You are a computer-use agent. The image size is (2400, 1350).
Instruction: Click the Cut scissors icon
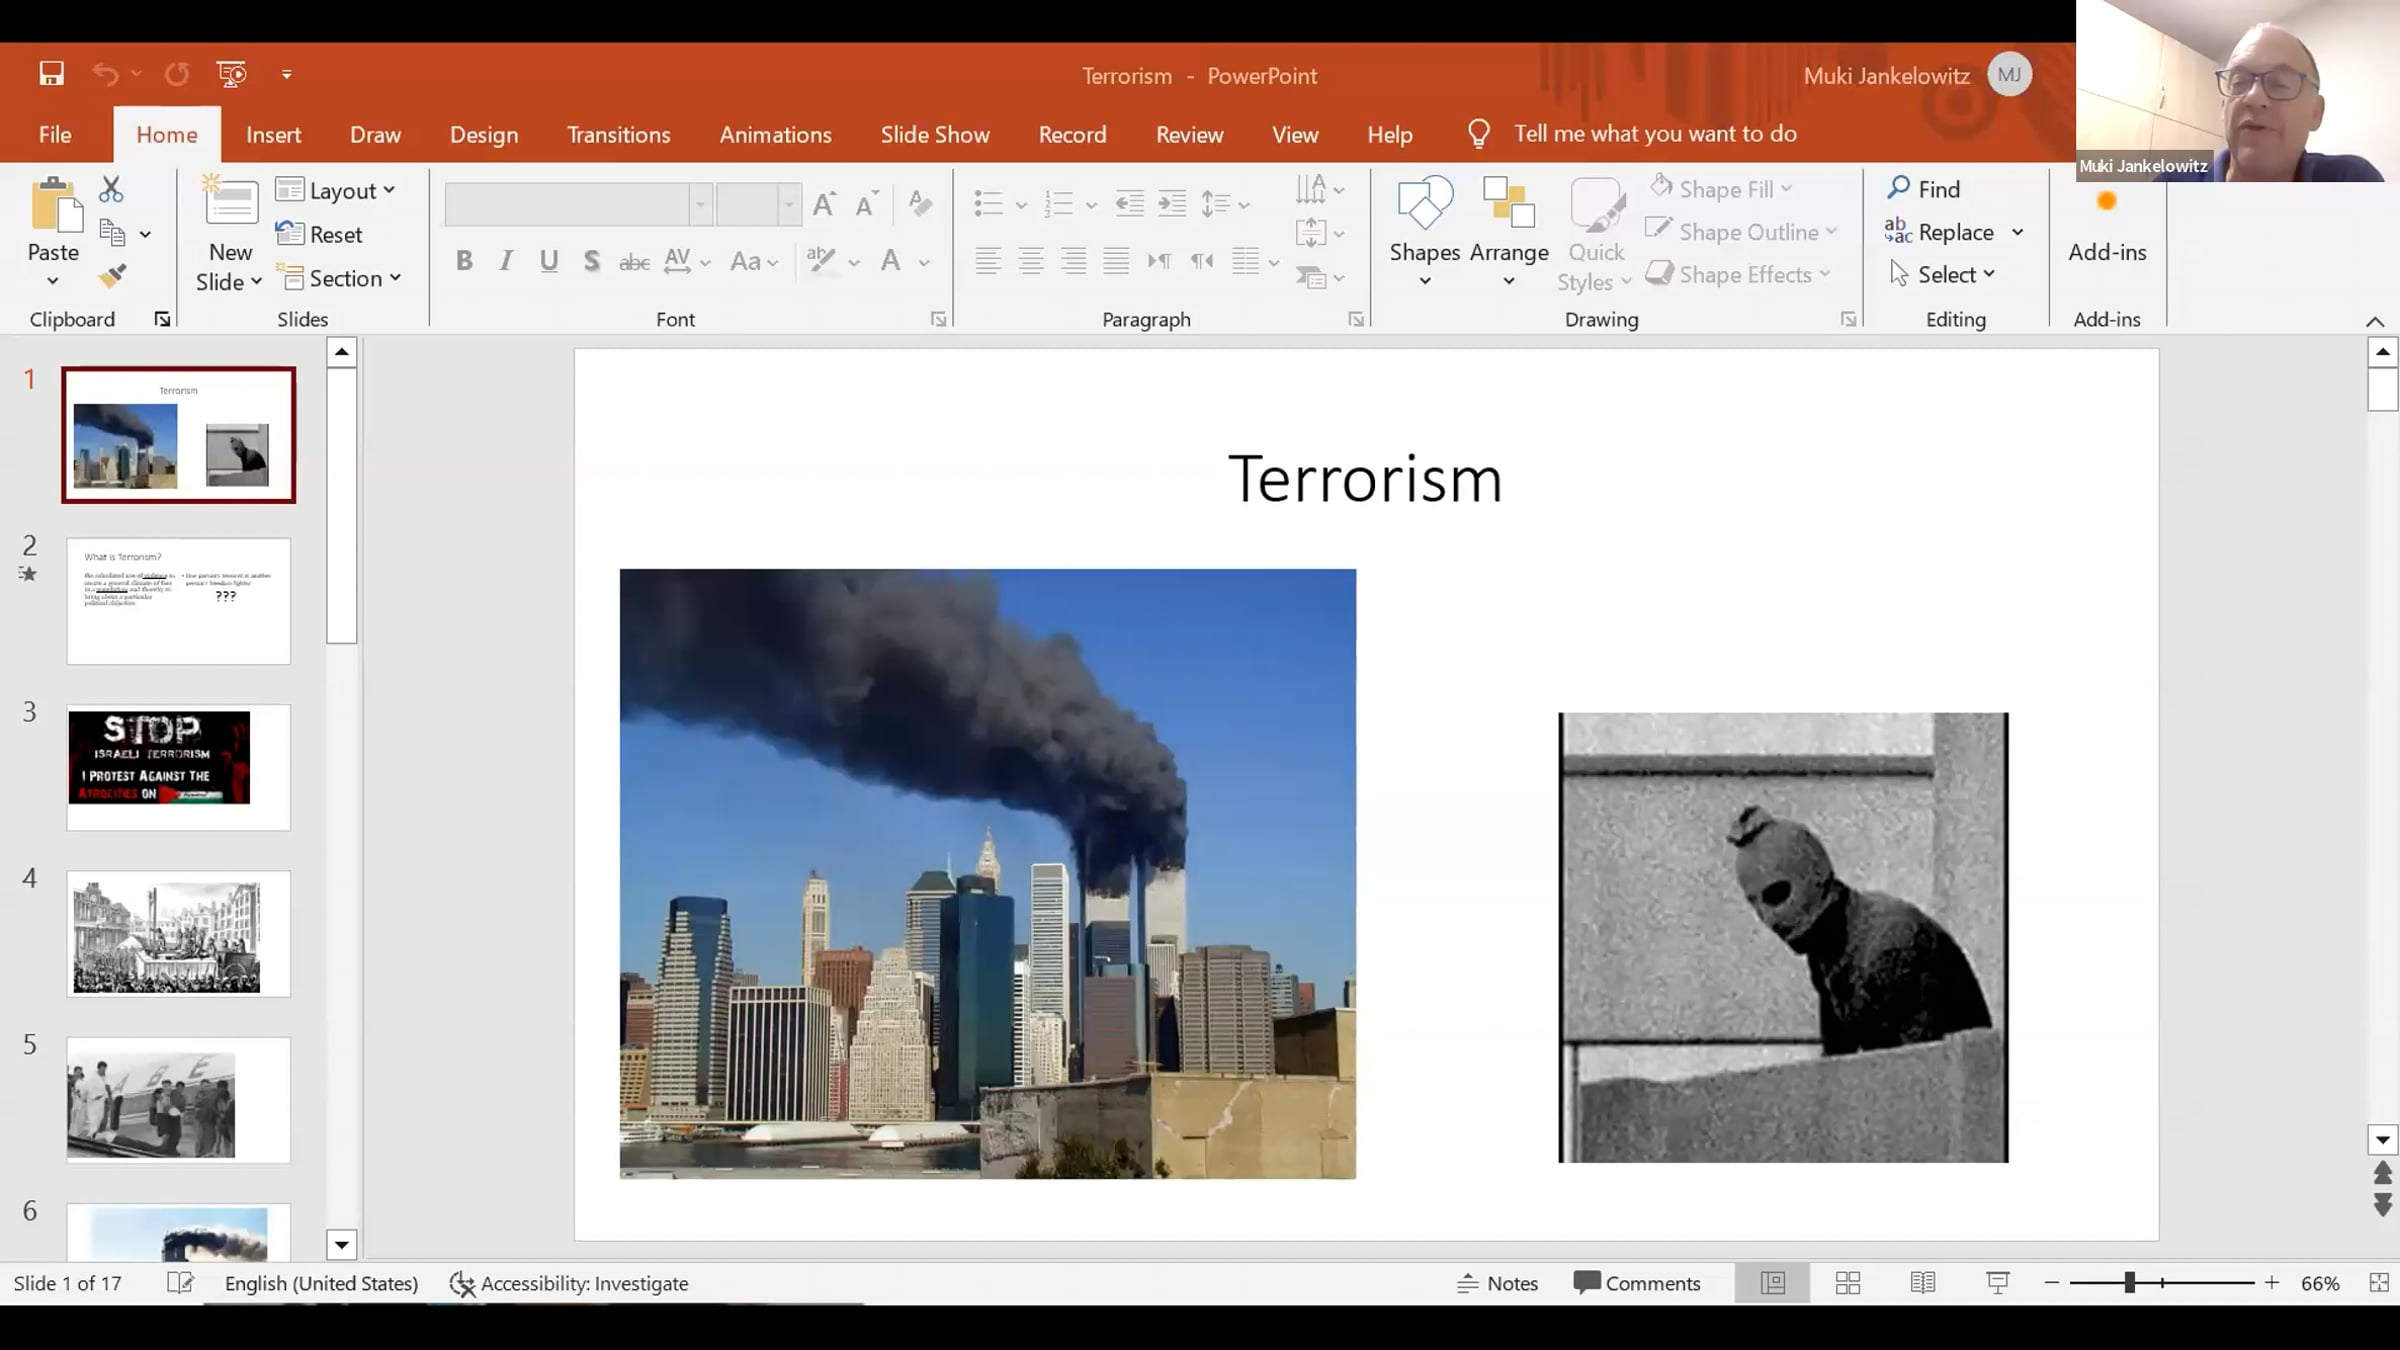point(111,189)
